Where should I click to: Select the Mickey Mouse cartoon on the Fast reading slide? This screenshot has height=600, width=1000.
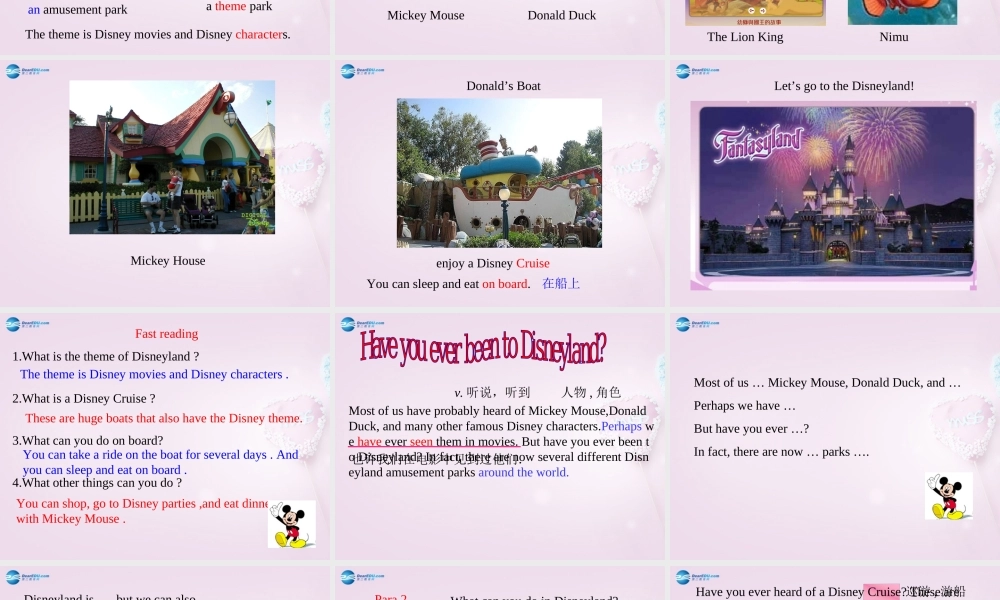point(291,523)
